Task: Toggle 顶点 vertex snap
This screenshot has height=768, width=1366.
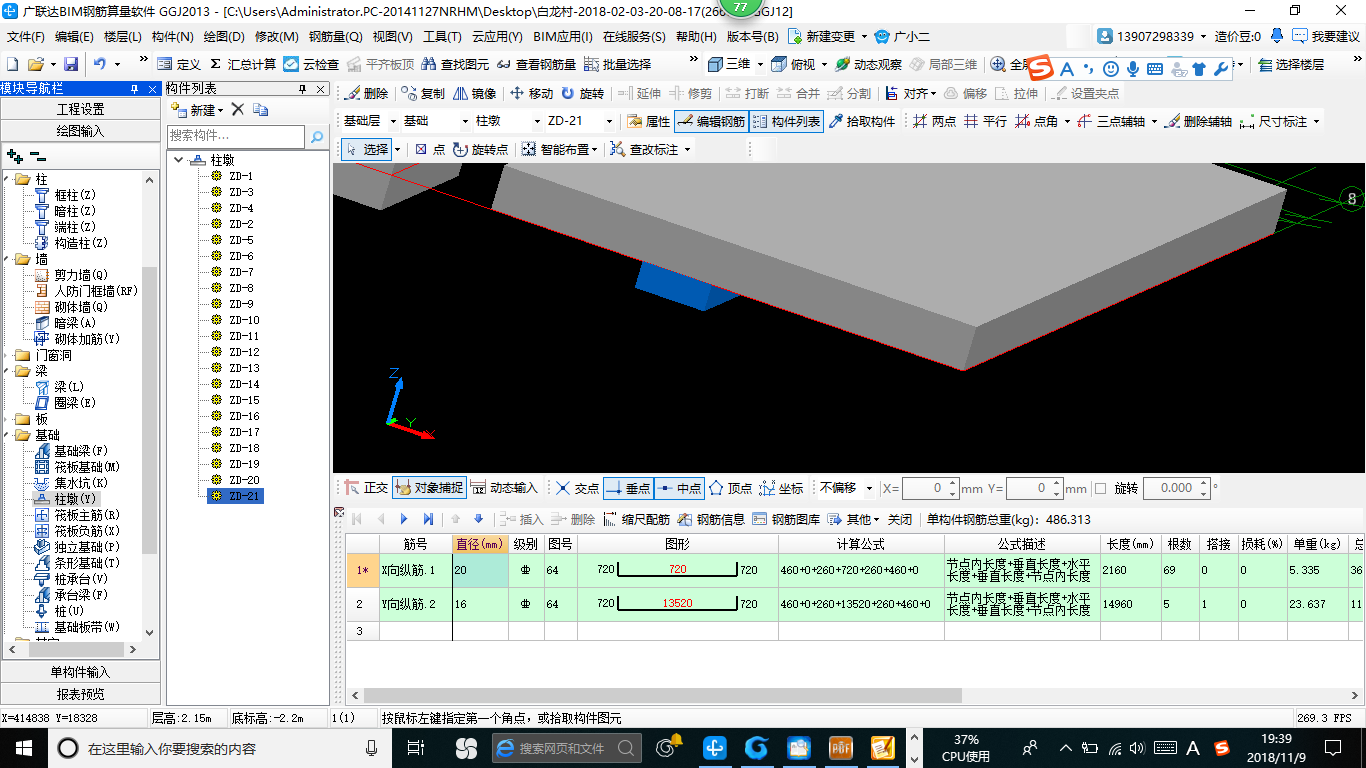Action: (730, 488)
